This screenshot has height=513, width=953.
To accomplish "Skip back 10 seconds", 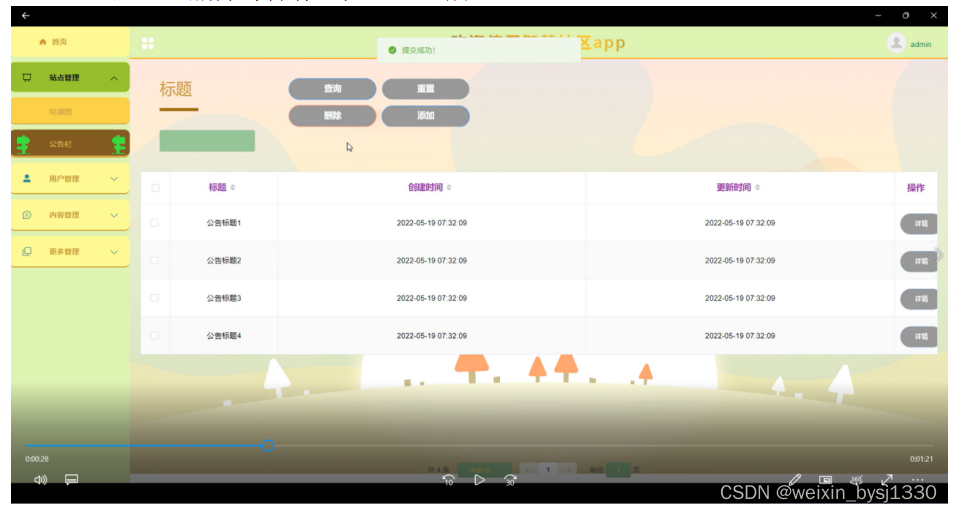I will tap(448, 480).
